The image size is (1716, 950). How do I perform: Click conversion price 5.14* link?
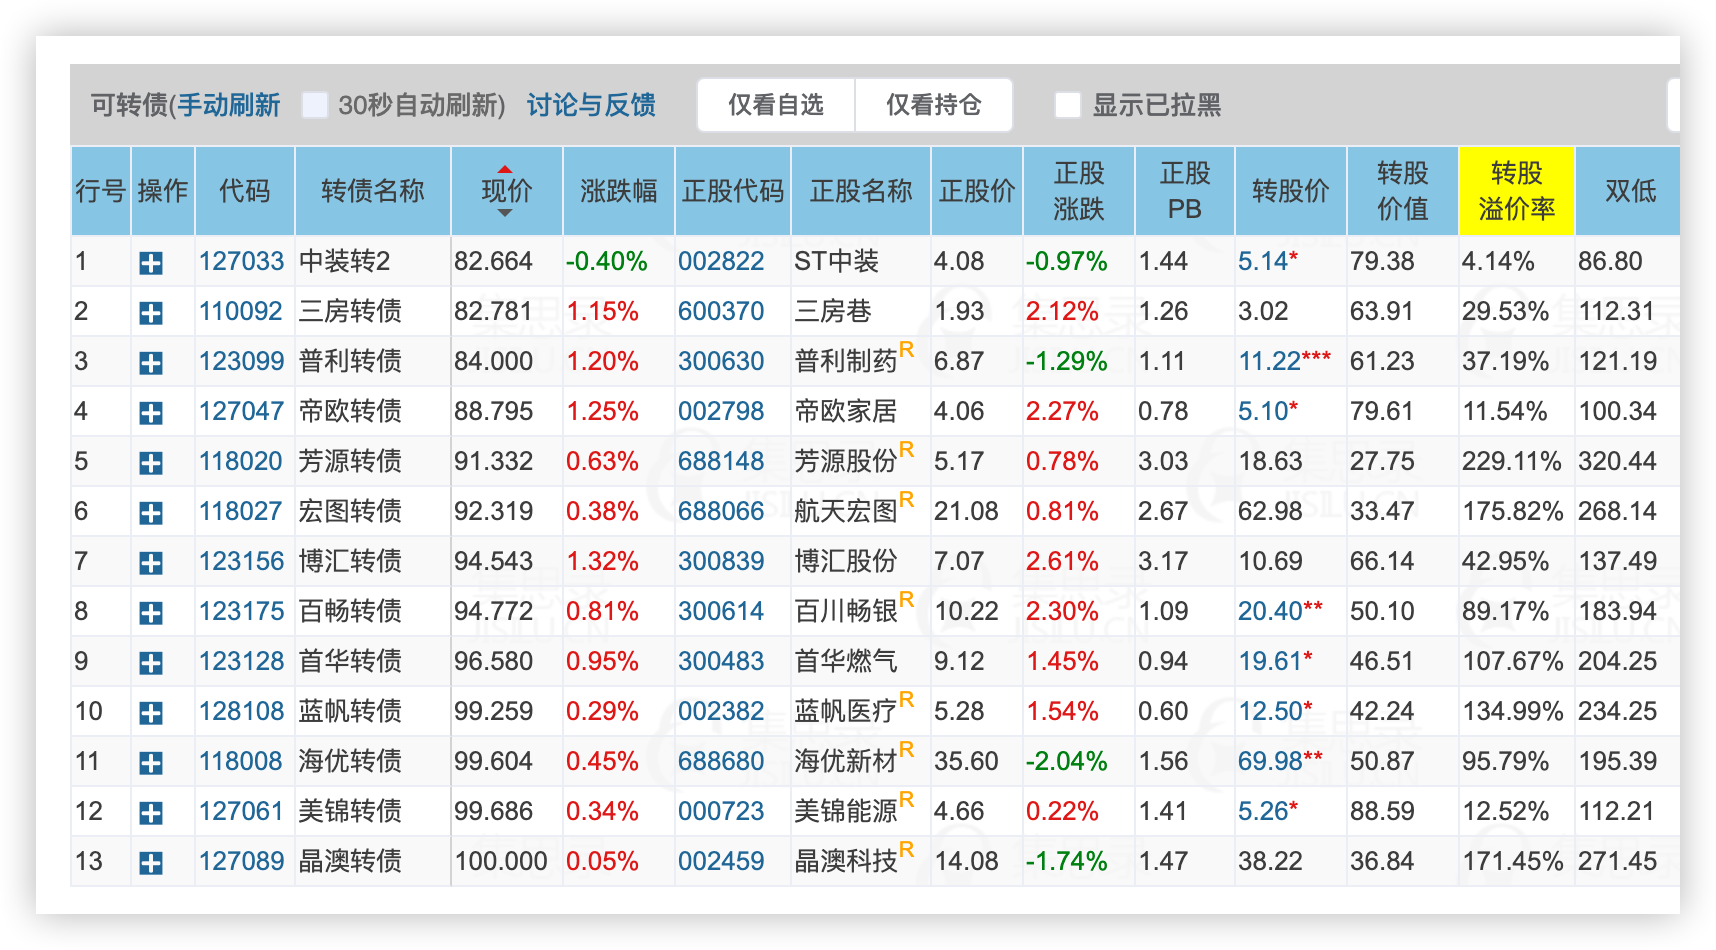[x=1268, y=262]
